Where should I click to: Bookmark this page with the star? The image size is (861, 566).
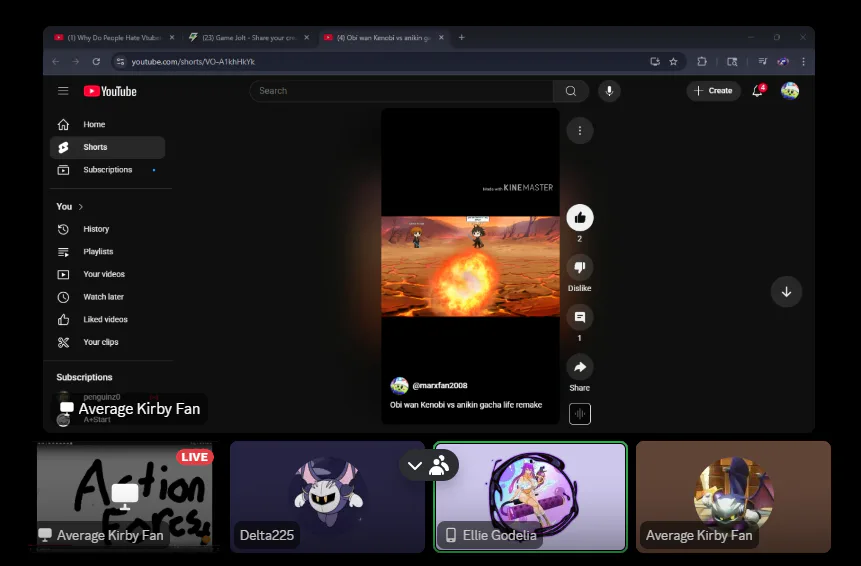coord(674,62)
